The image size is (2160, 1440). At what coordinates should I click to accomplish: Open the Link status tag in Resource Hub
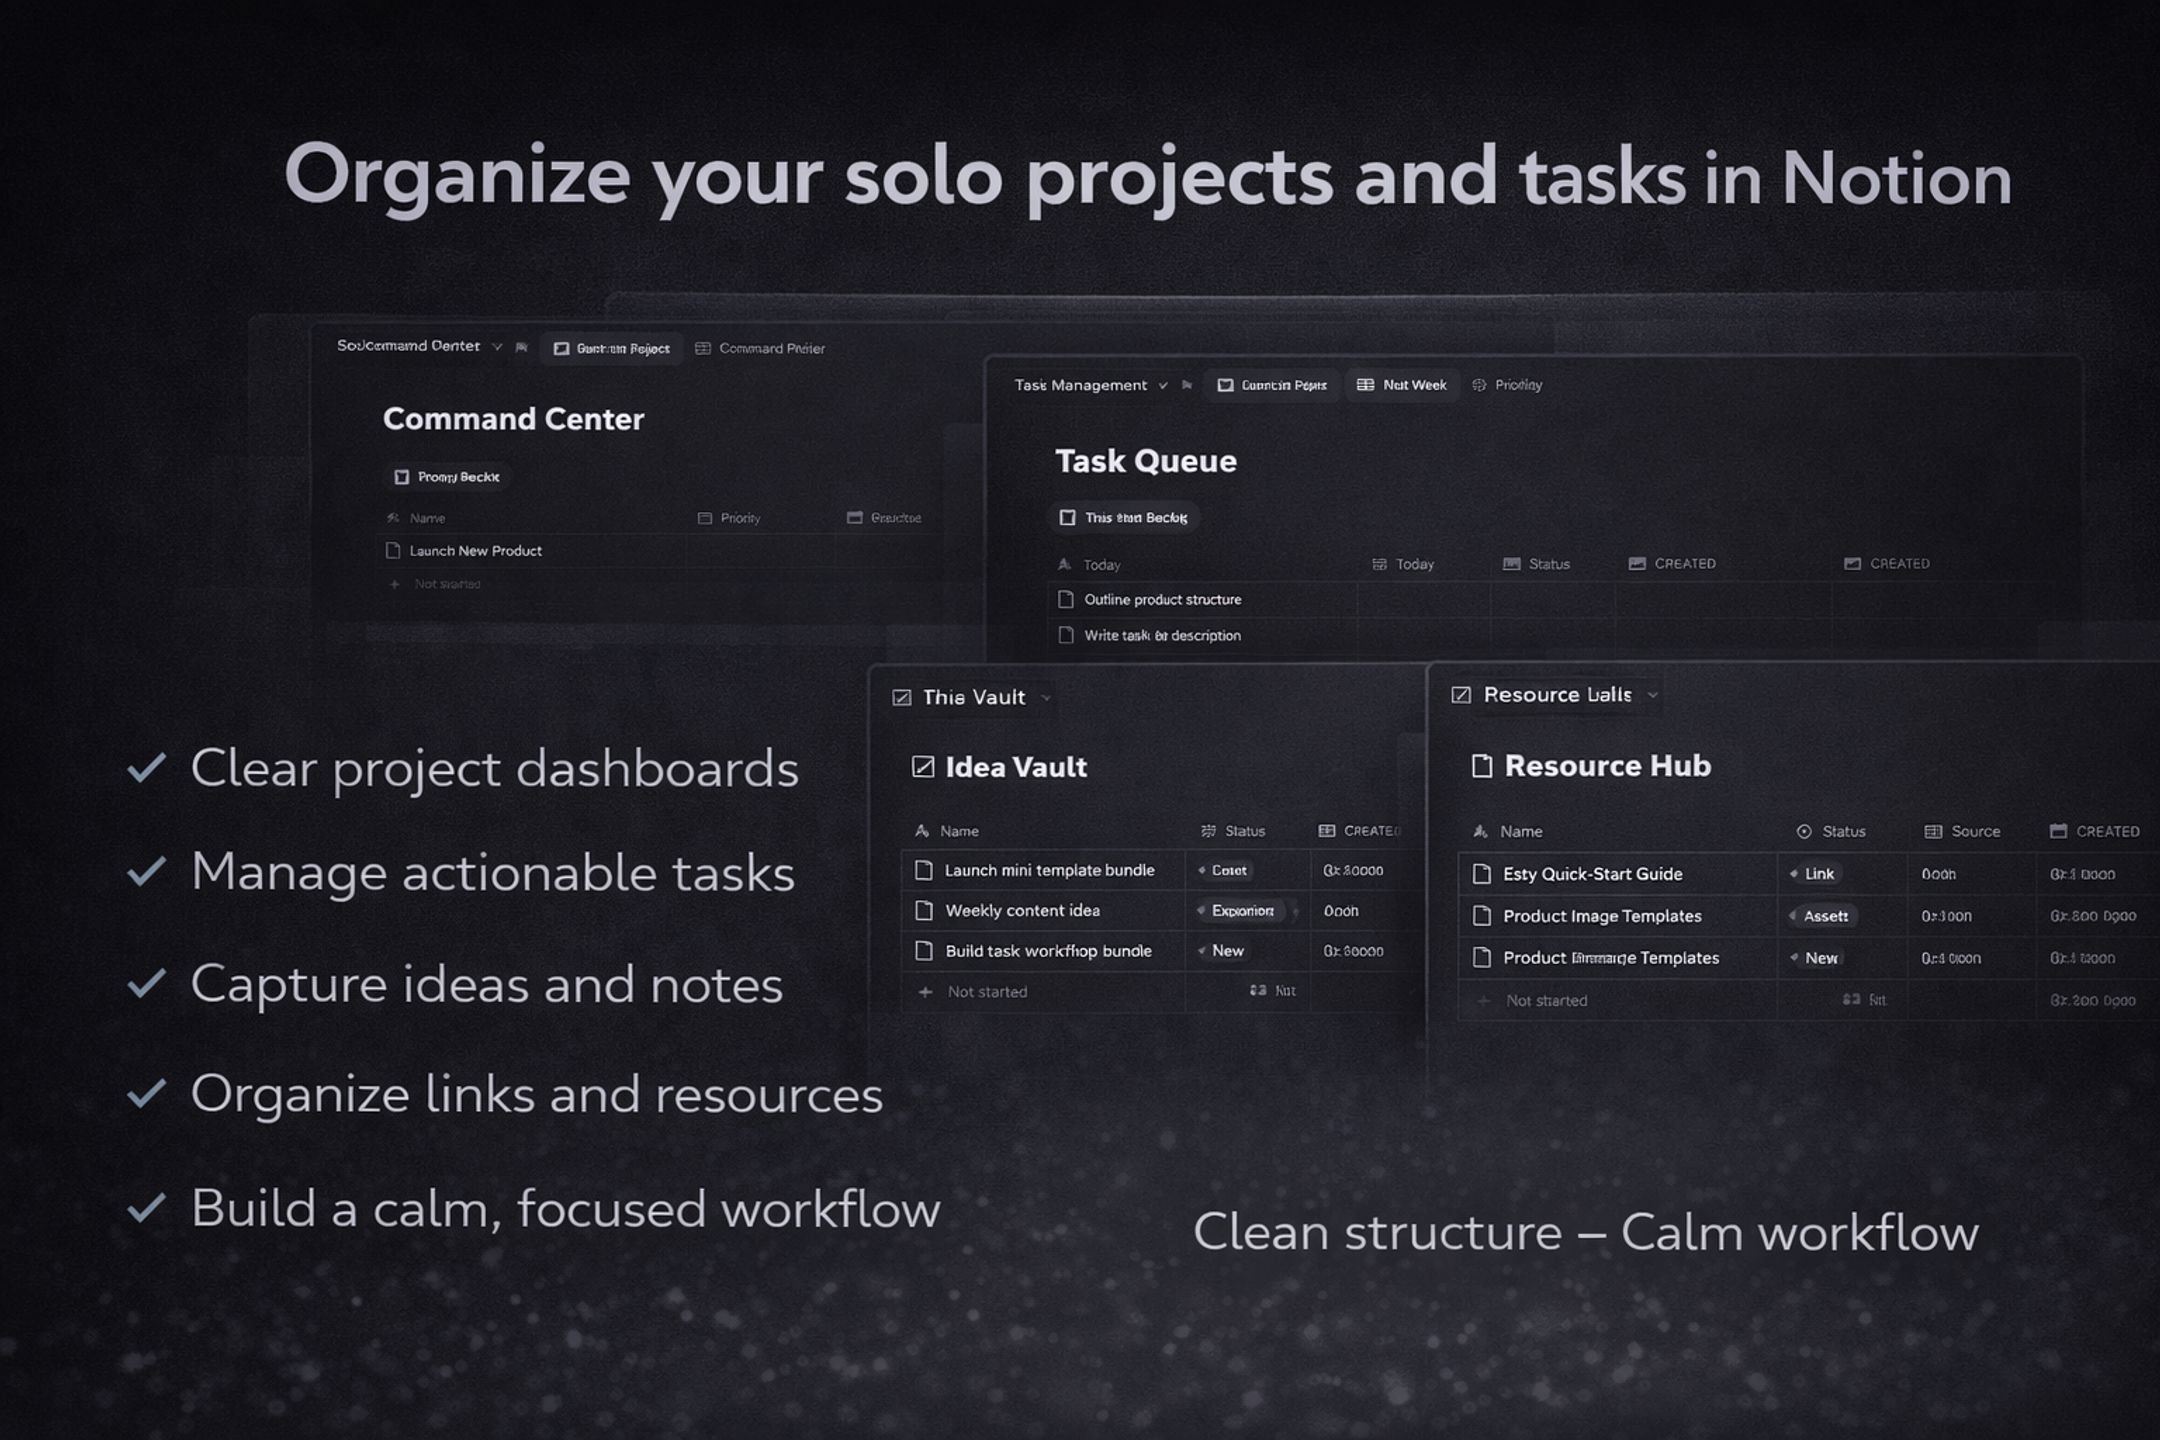(1814, 874)
